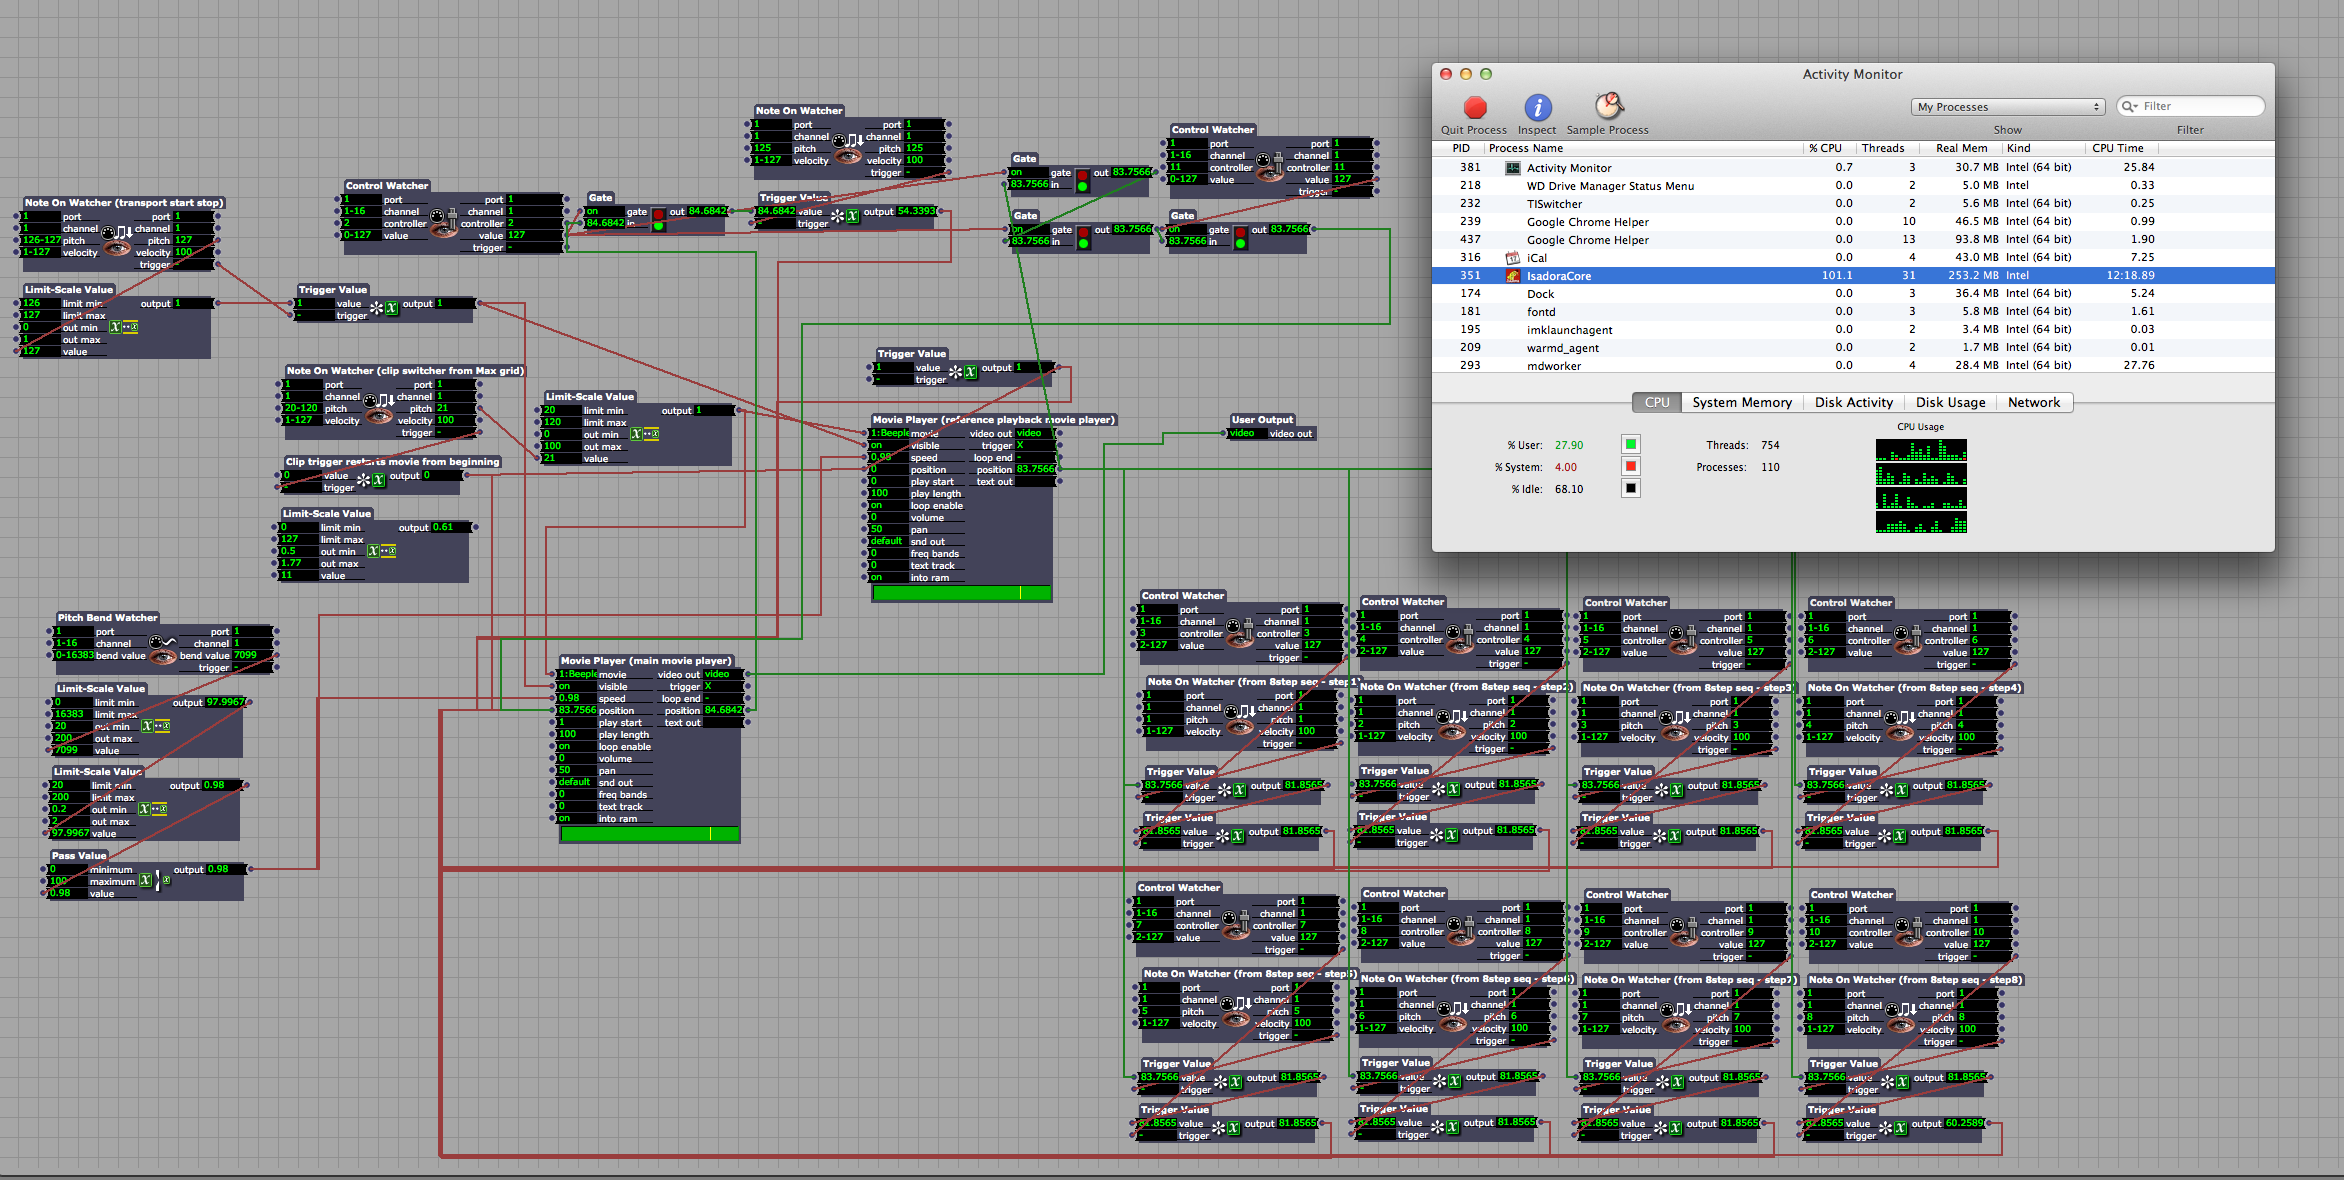Open the My Processes show dropdown
Screen dimensions: 2344x1180
pos(2008,107)
